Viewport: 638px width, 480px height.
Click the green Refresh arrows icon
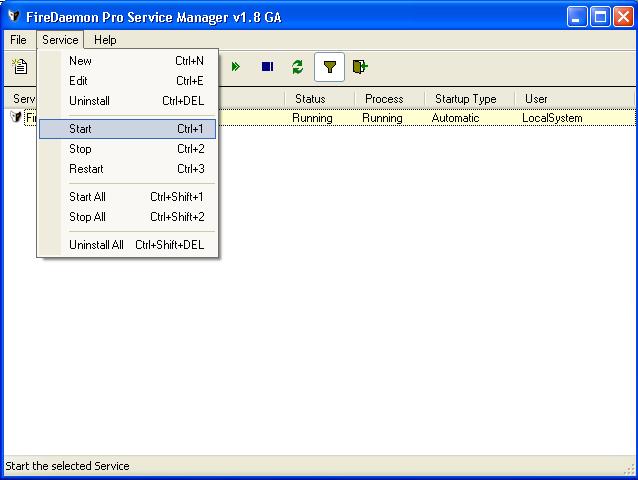coord(298,67)
